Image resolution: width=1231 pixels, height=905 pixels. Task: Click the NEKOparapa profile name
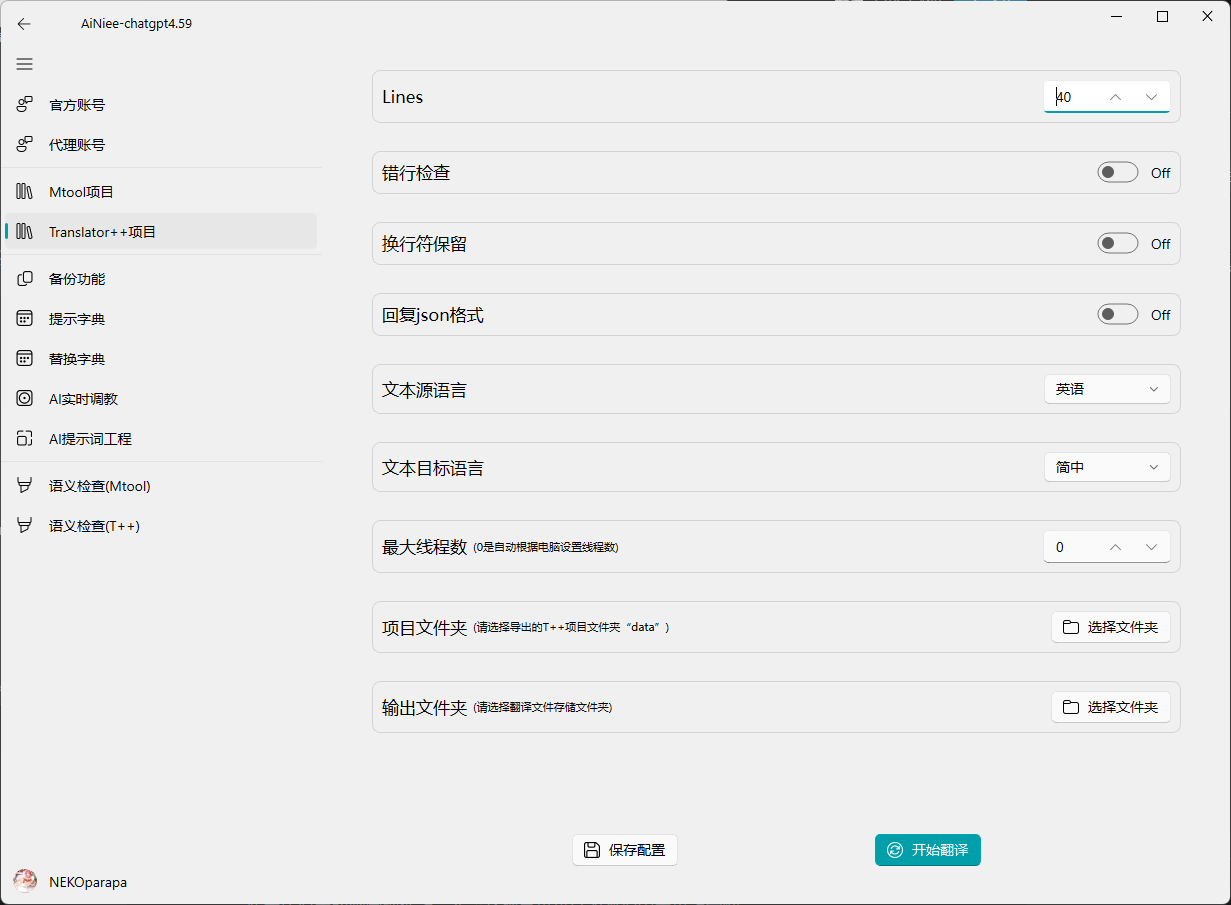[x=88, y=882]
